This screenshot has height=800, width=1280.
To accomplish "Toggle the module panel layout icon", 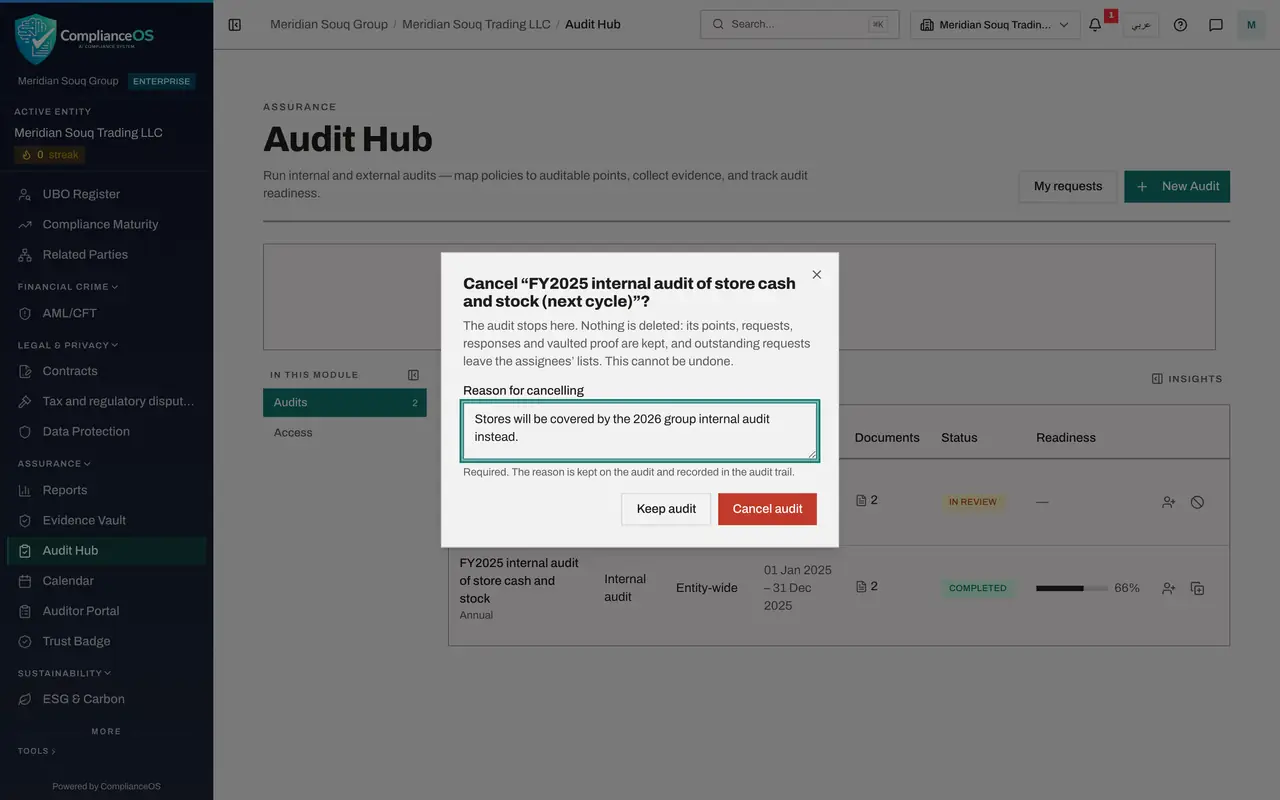I will point(413,375).
